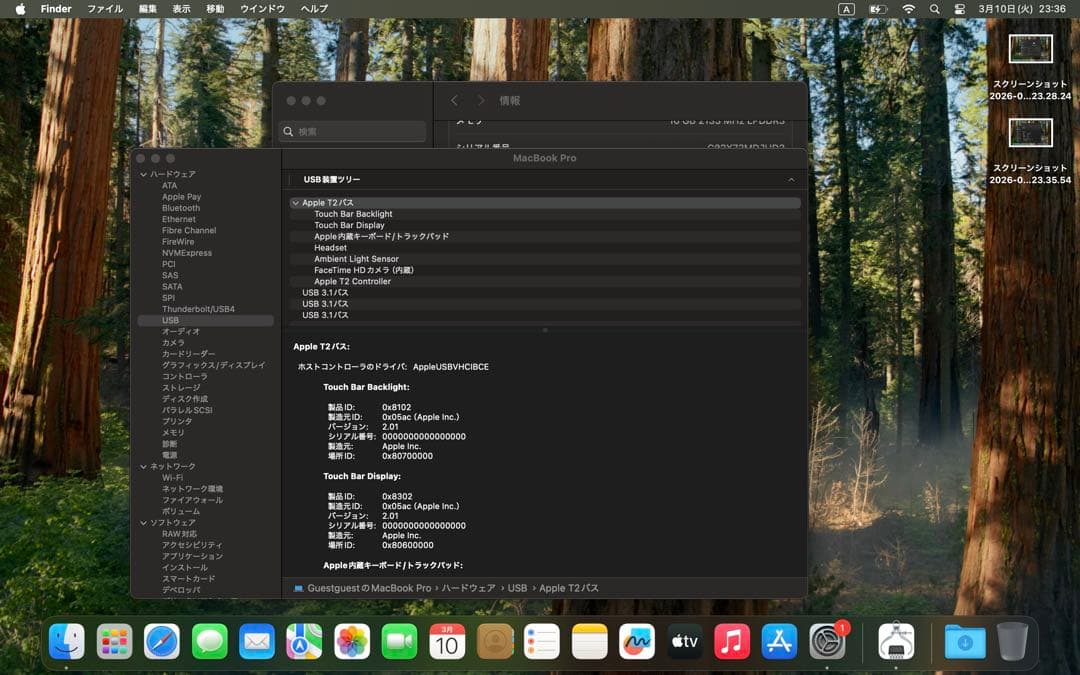The width and height of the screenshot is (1080, 675).
Task: Open the input source menu icon
Action: (x=847, y=9)
